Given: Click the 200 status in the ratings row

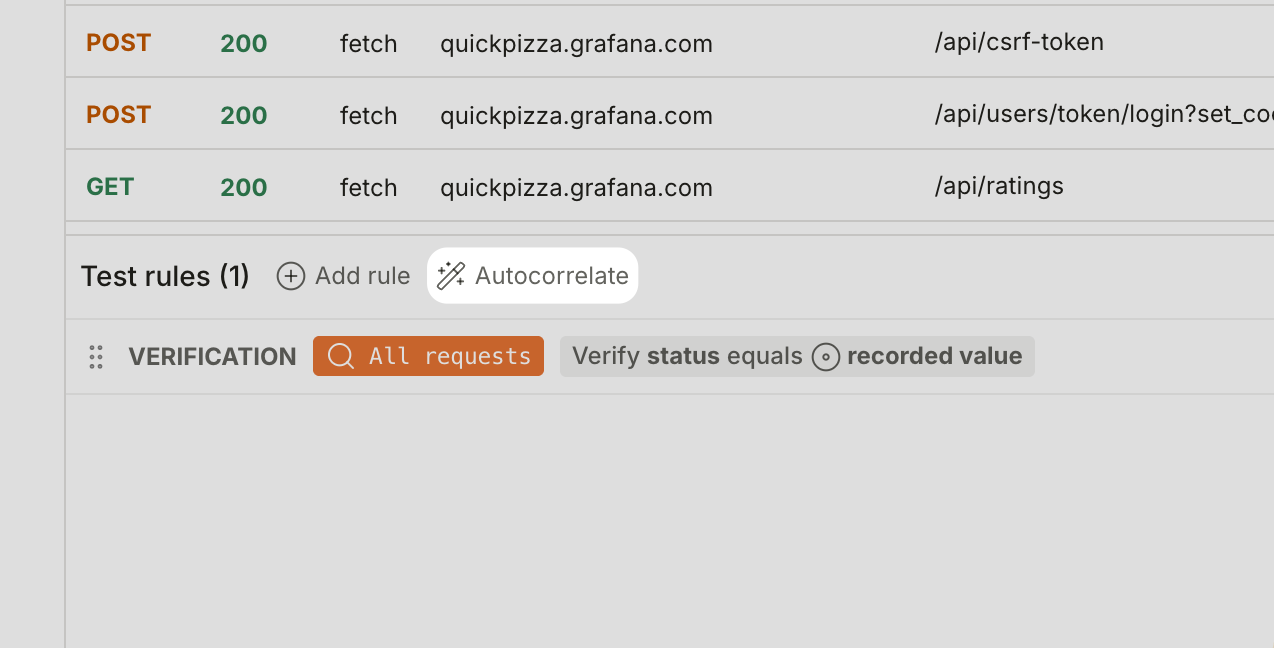Looking at the screenshot, I should click(x=244, y=187).
